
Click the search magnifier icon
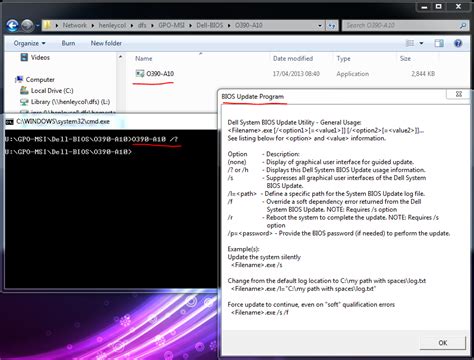pyautogui.click(x=463, y=25)
